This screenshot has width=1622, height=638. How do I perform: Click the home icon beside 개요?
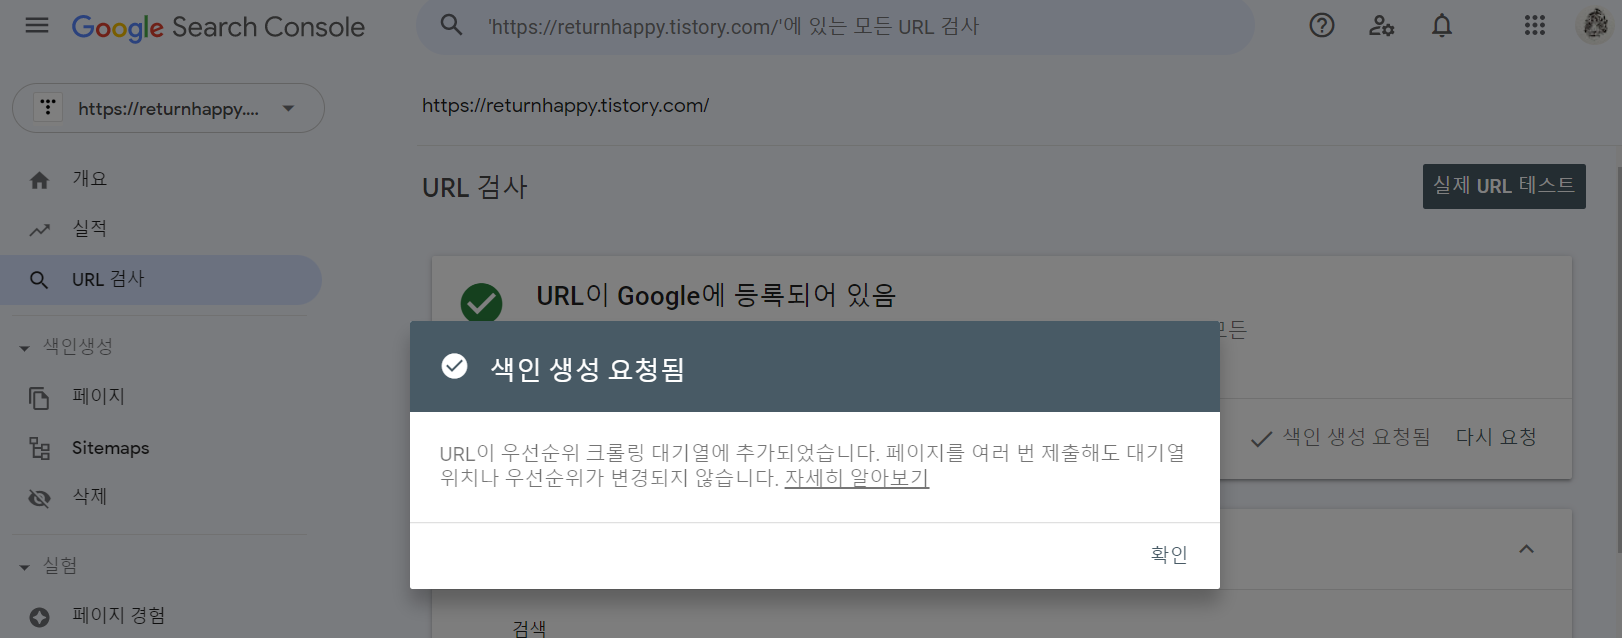coord(39,180)
